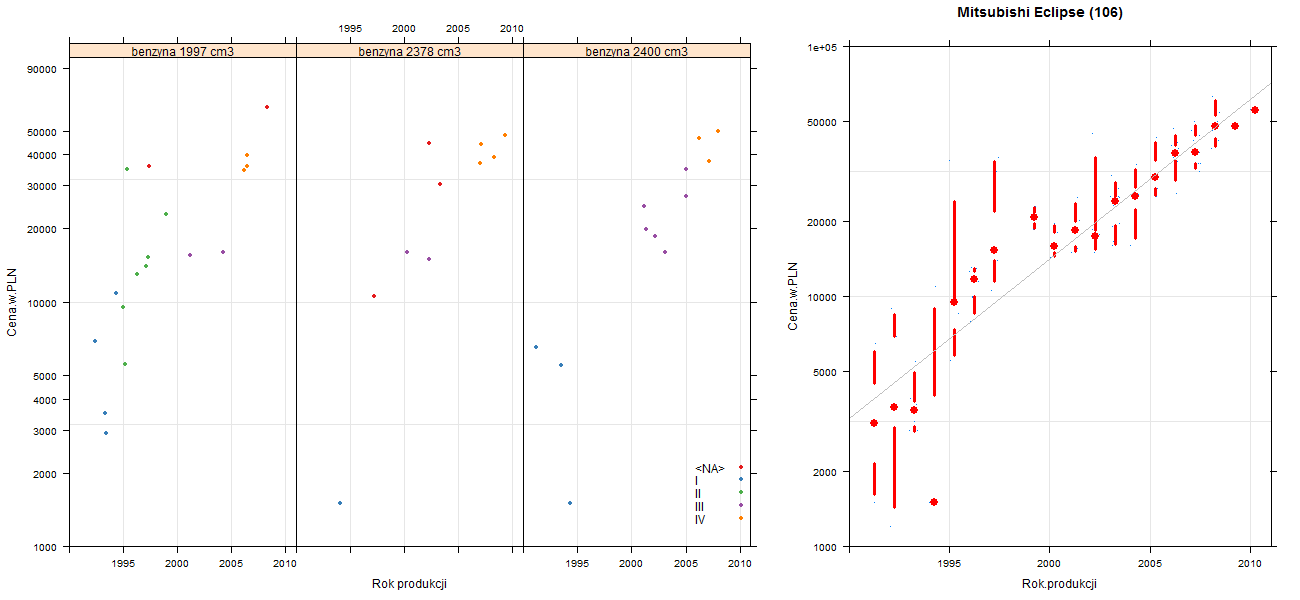
Task: Click the 2005 label above the benzyna 2378 panel
Action: point(458,29)
